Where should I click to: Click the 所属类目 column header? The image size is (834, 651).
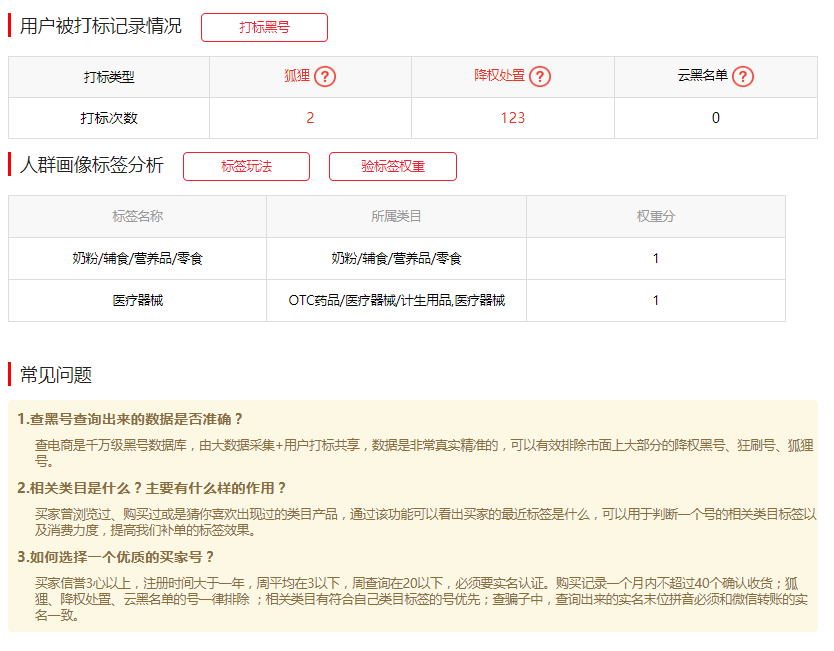pos(395,216)
